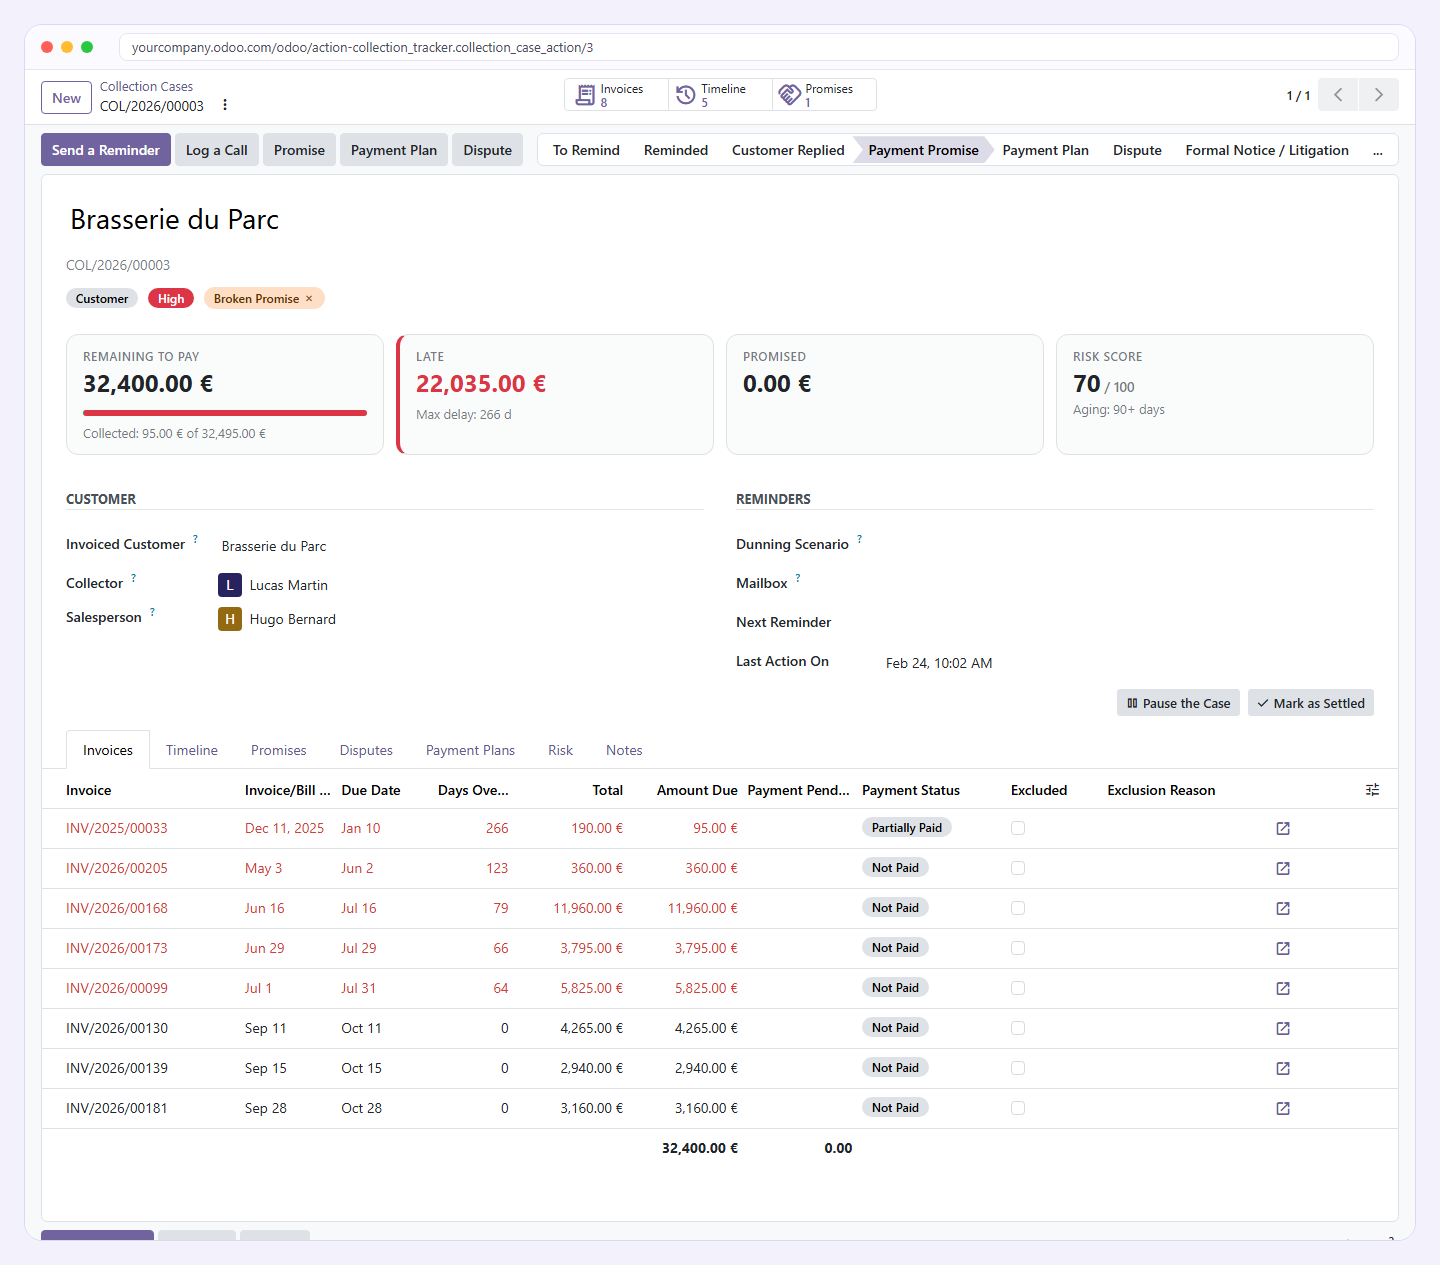
Task: Open external link for INV/2026/00099
Action: coord(1283,988)
